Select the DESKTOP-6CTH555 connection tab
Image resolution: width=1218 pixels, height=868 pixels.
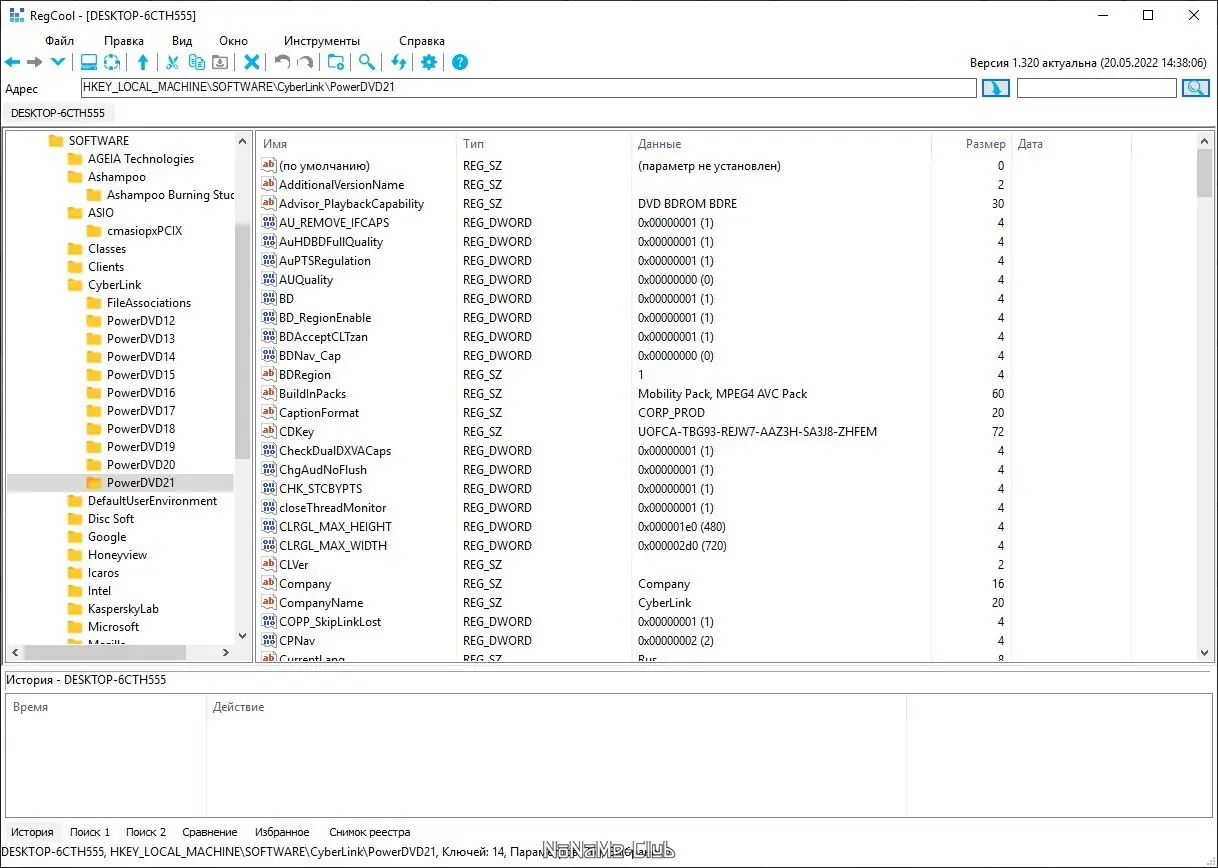coord(58,113)
